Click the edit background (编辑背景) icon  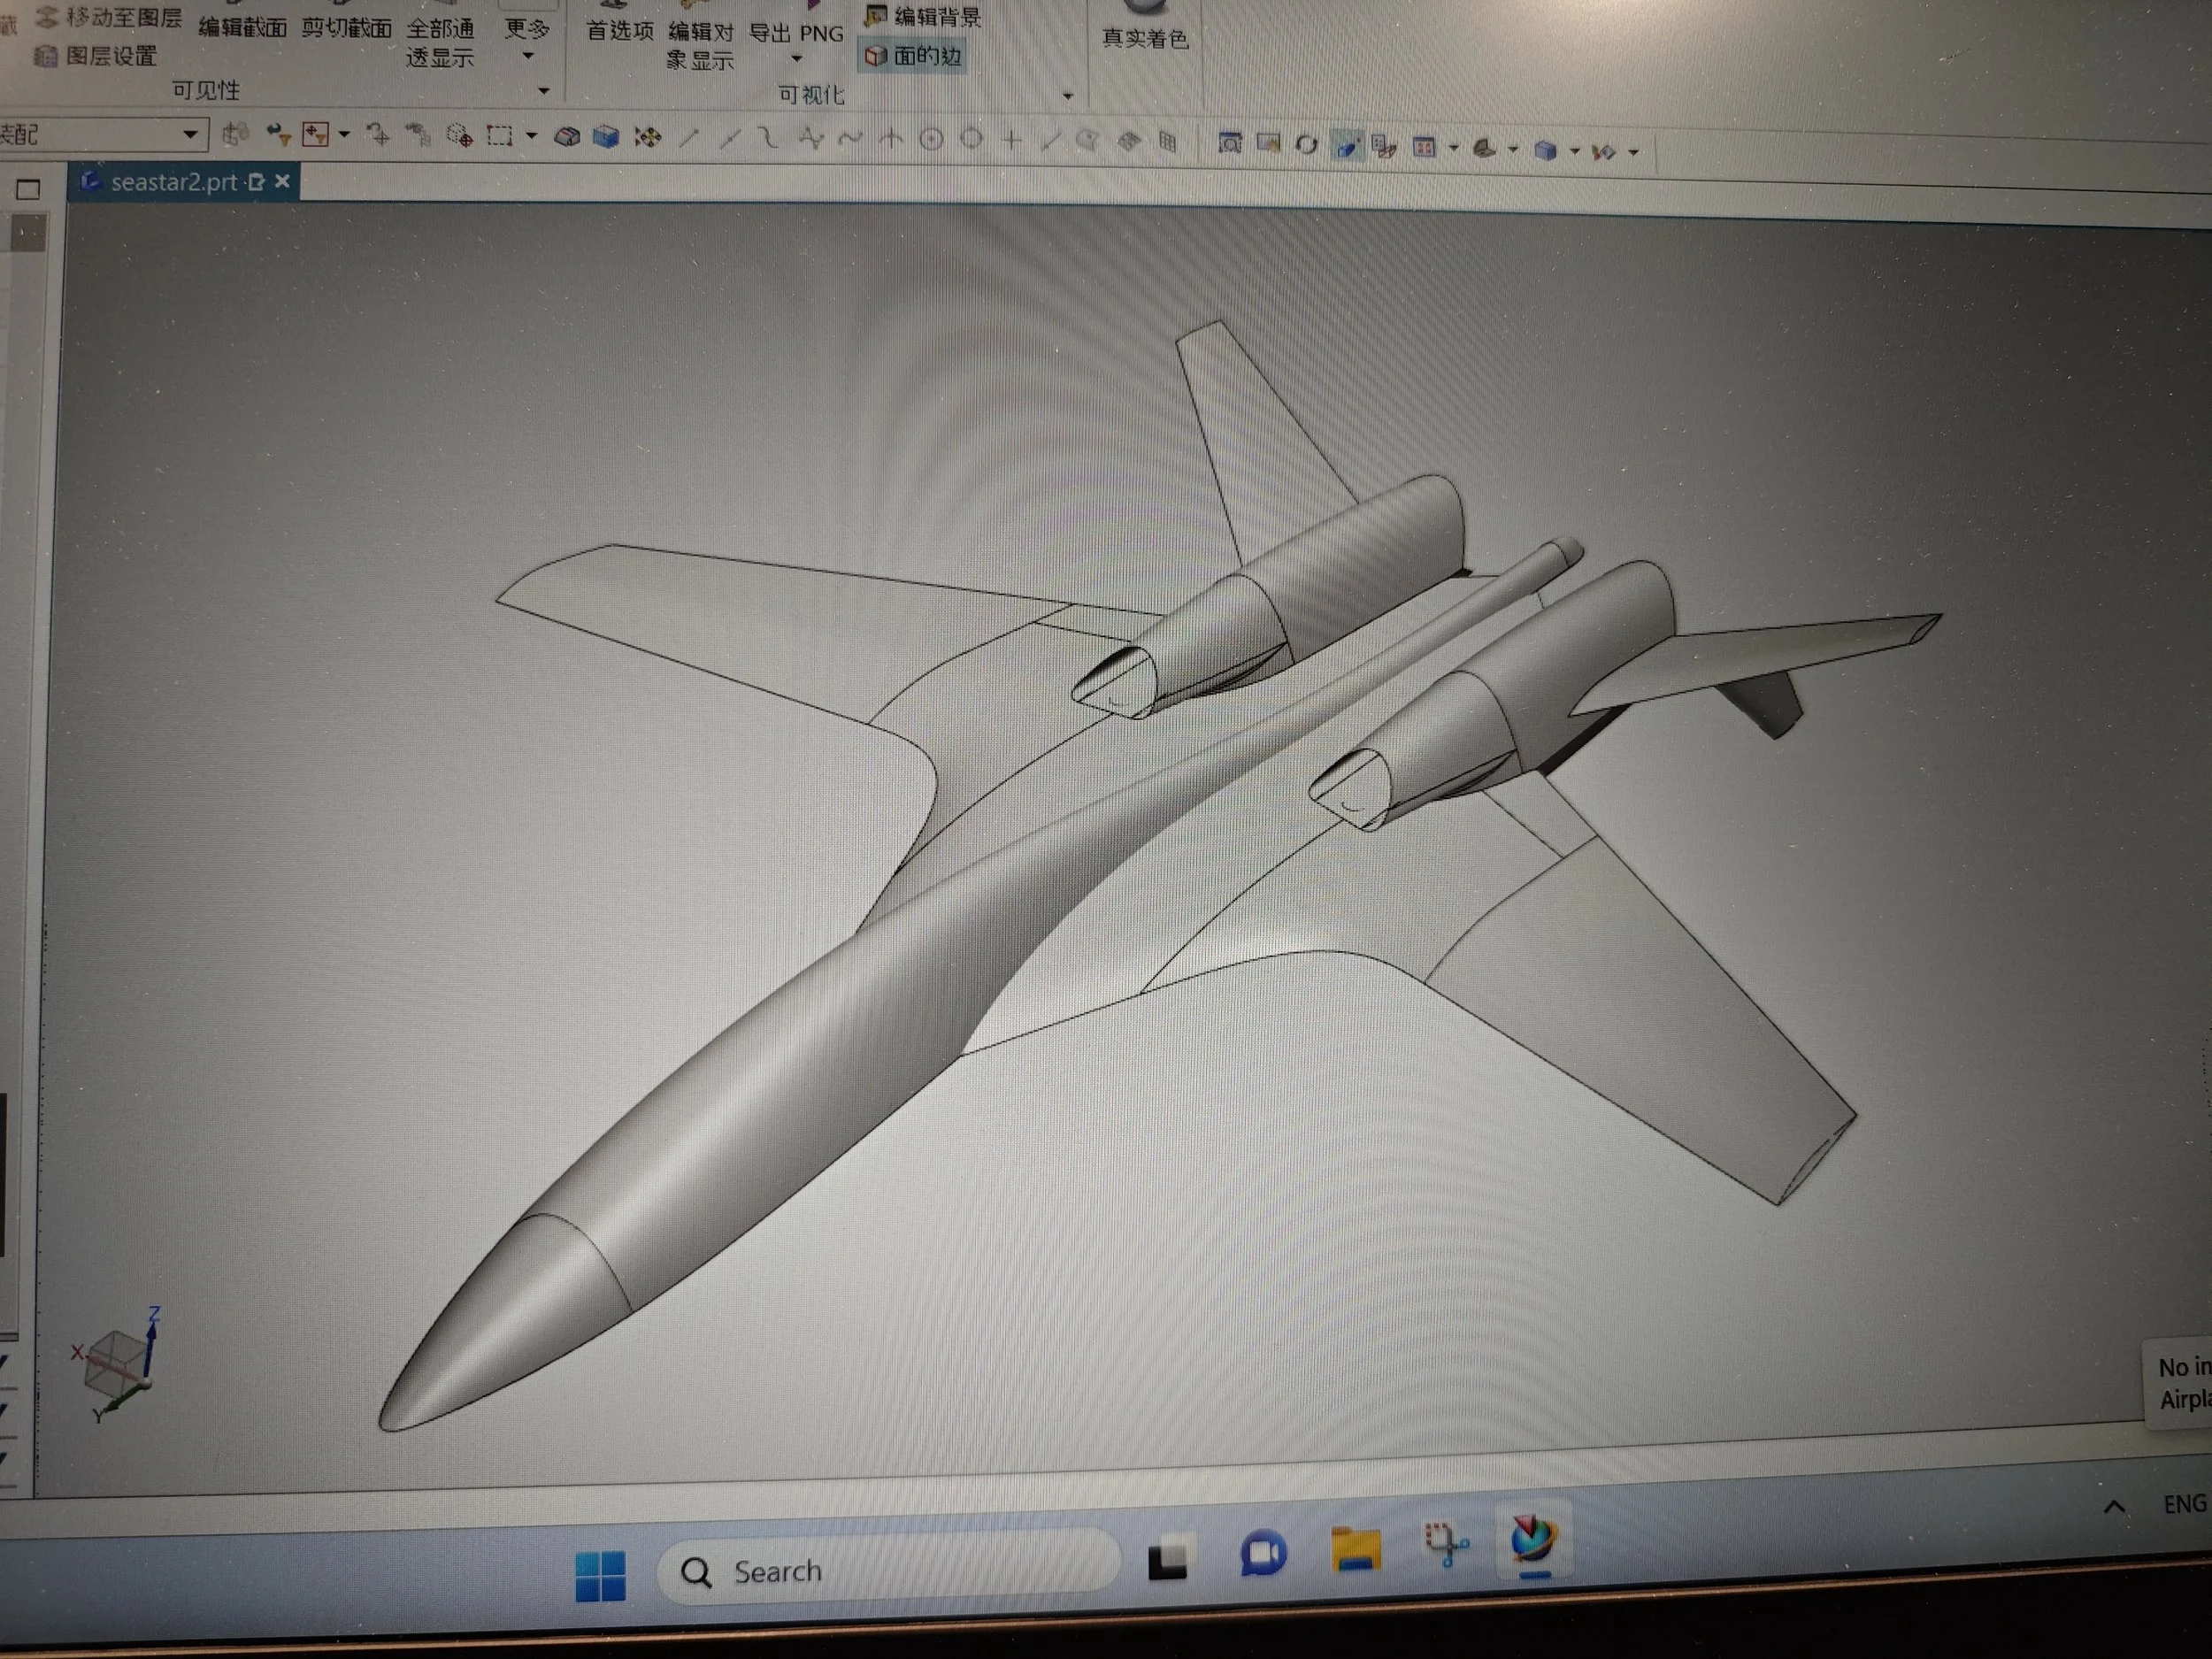point(876,15)
